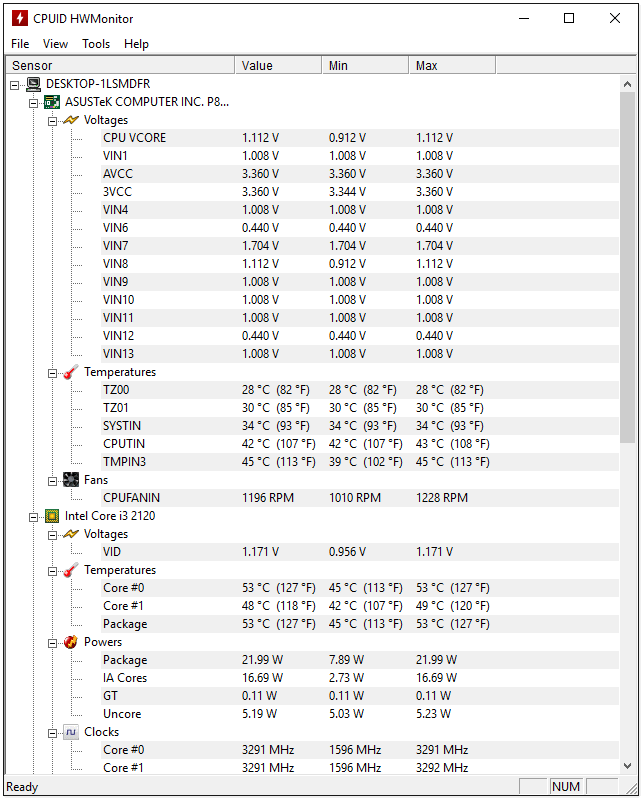
Task: Open the View menu
Action: coord(55,44)
